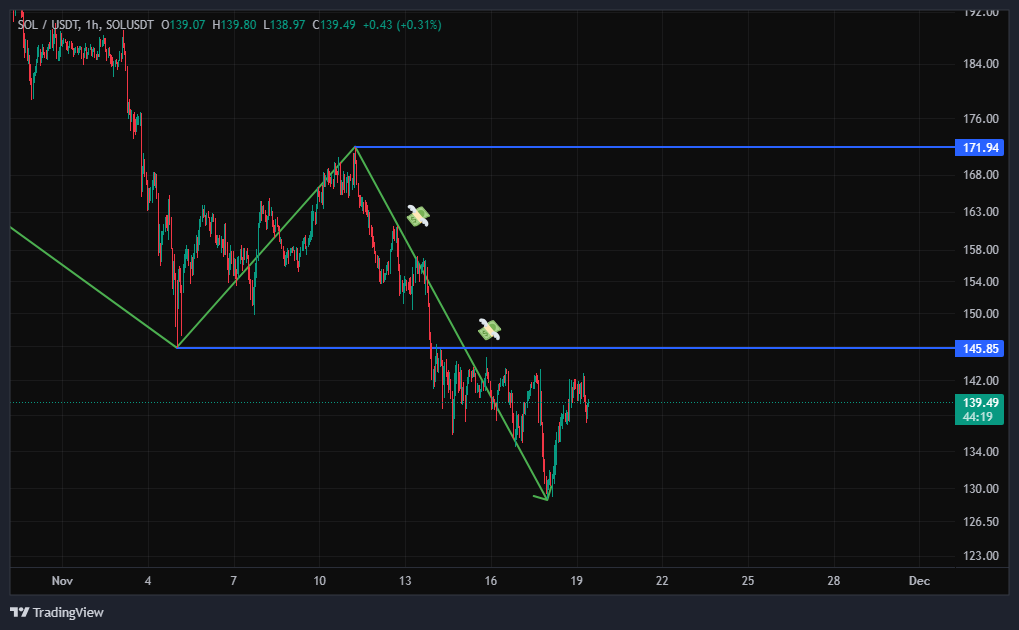Click the Nov label on time axis
The image size is (1019, 630).
(x=62, y=581)
